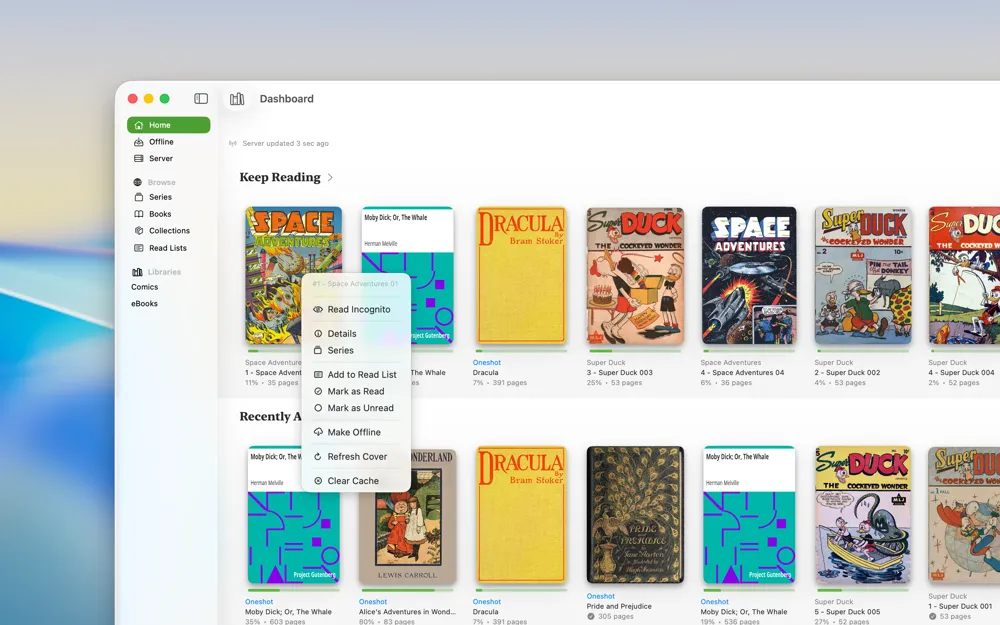Click the '5 - Super Duck 005' title text

(x=847, y=612)
